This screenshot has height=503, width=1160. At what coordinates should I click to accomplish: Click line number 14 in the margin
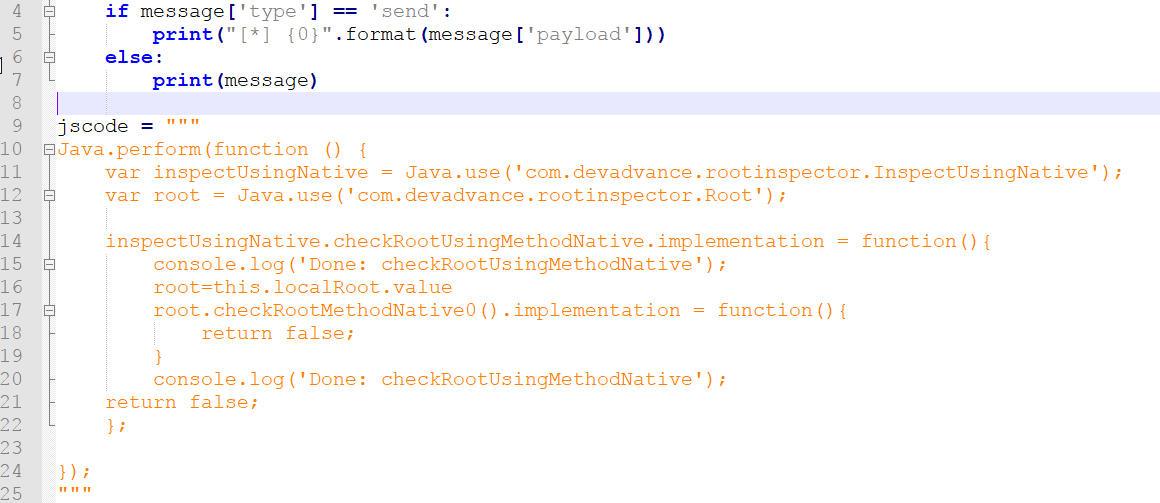click(x=12, y=241)
